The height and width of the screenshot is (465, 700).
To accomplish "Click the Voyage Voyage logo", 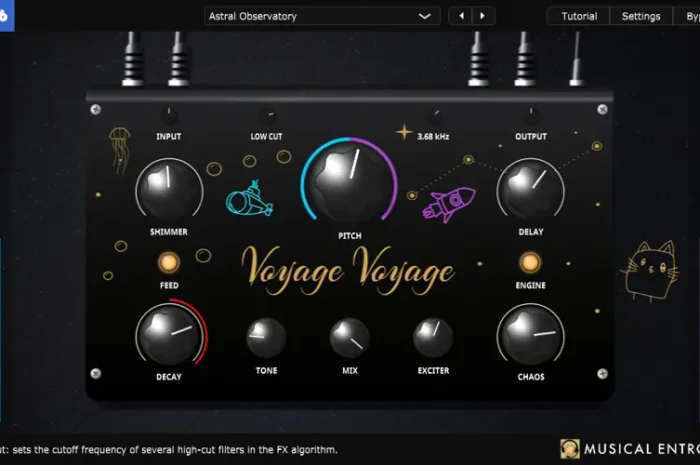I will pos(348,271).
